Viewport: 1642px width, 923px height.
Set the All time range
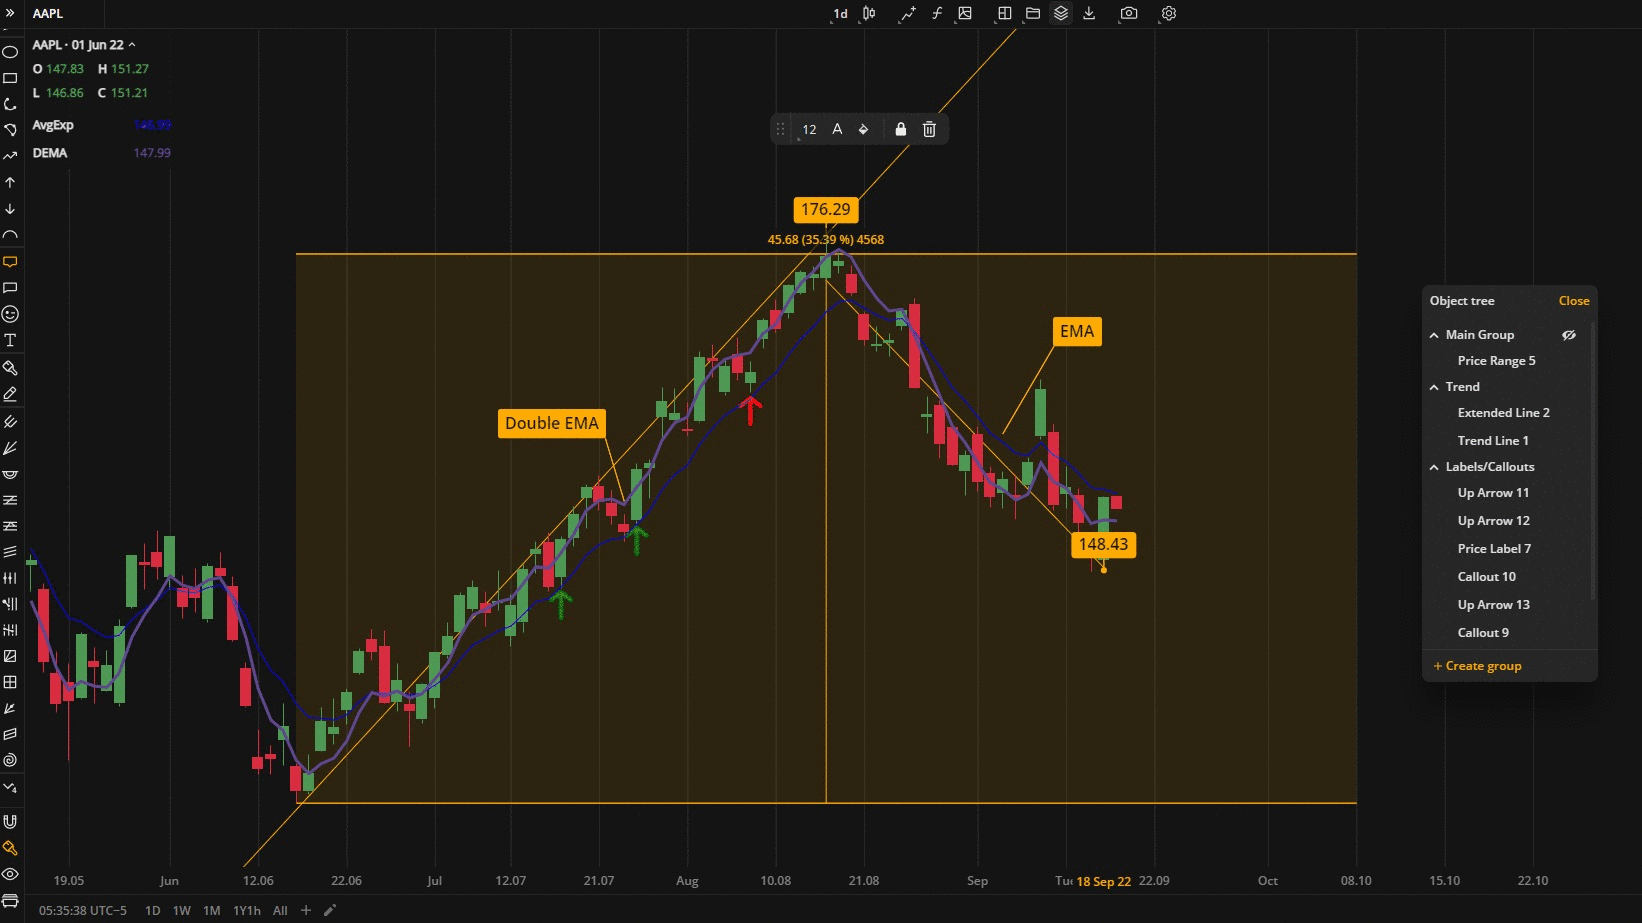280,910
